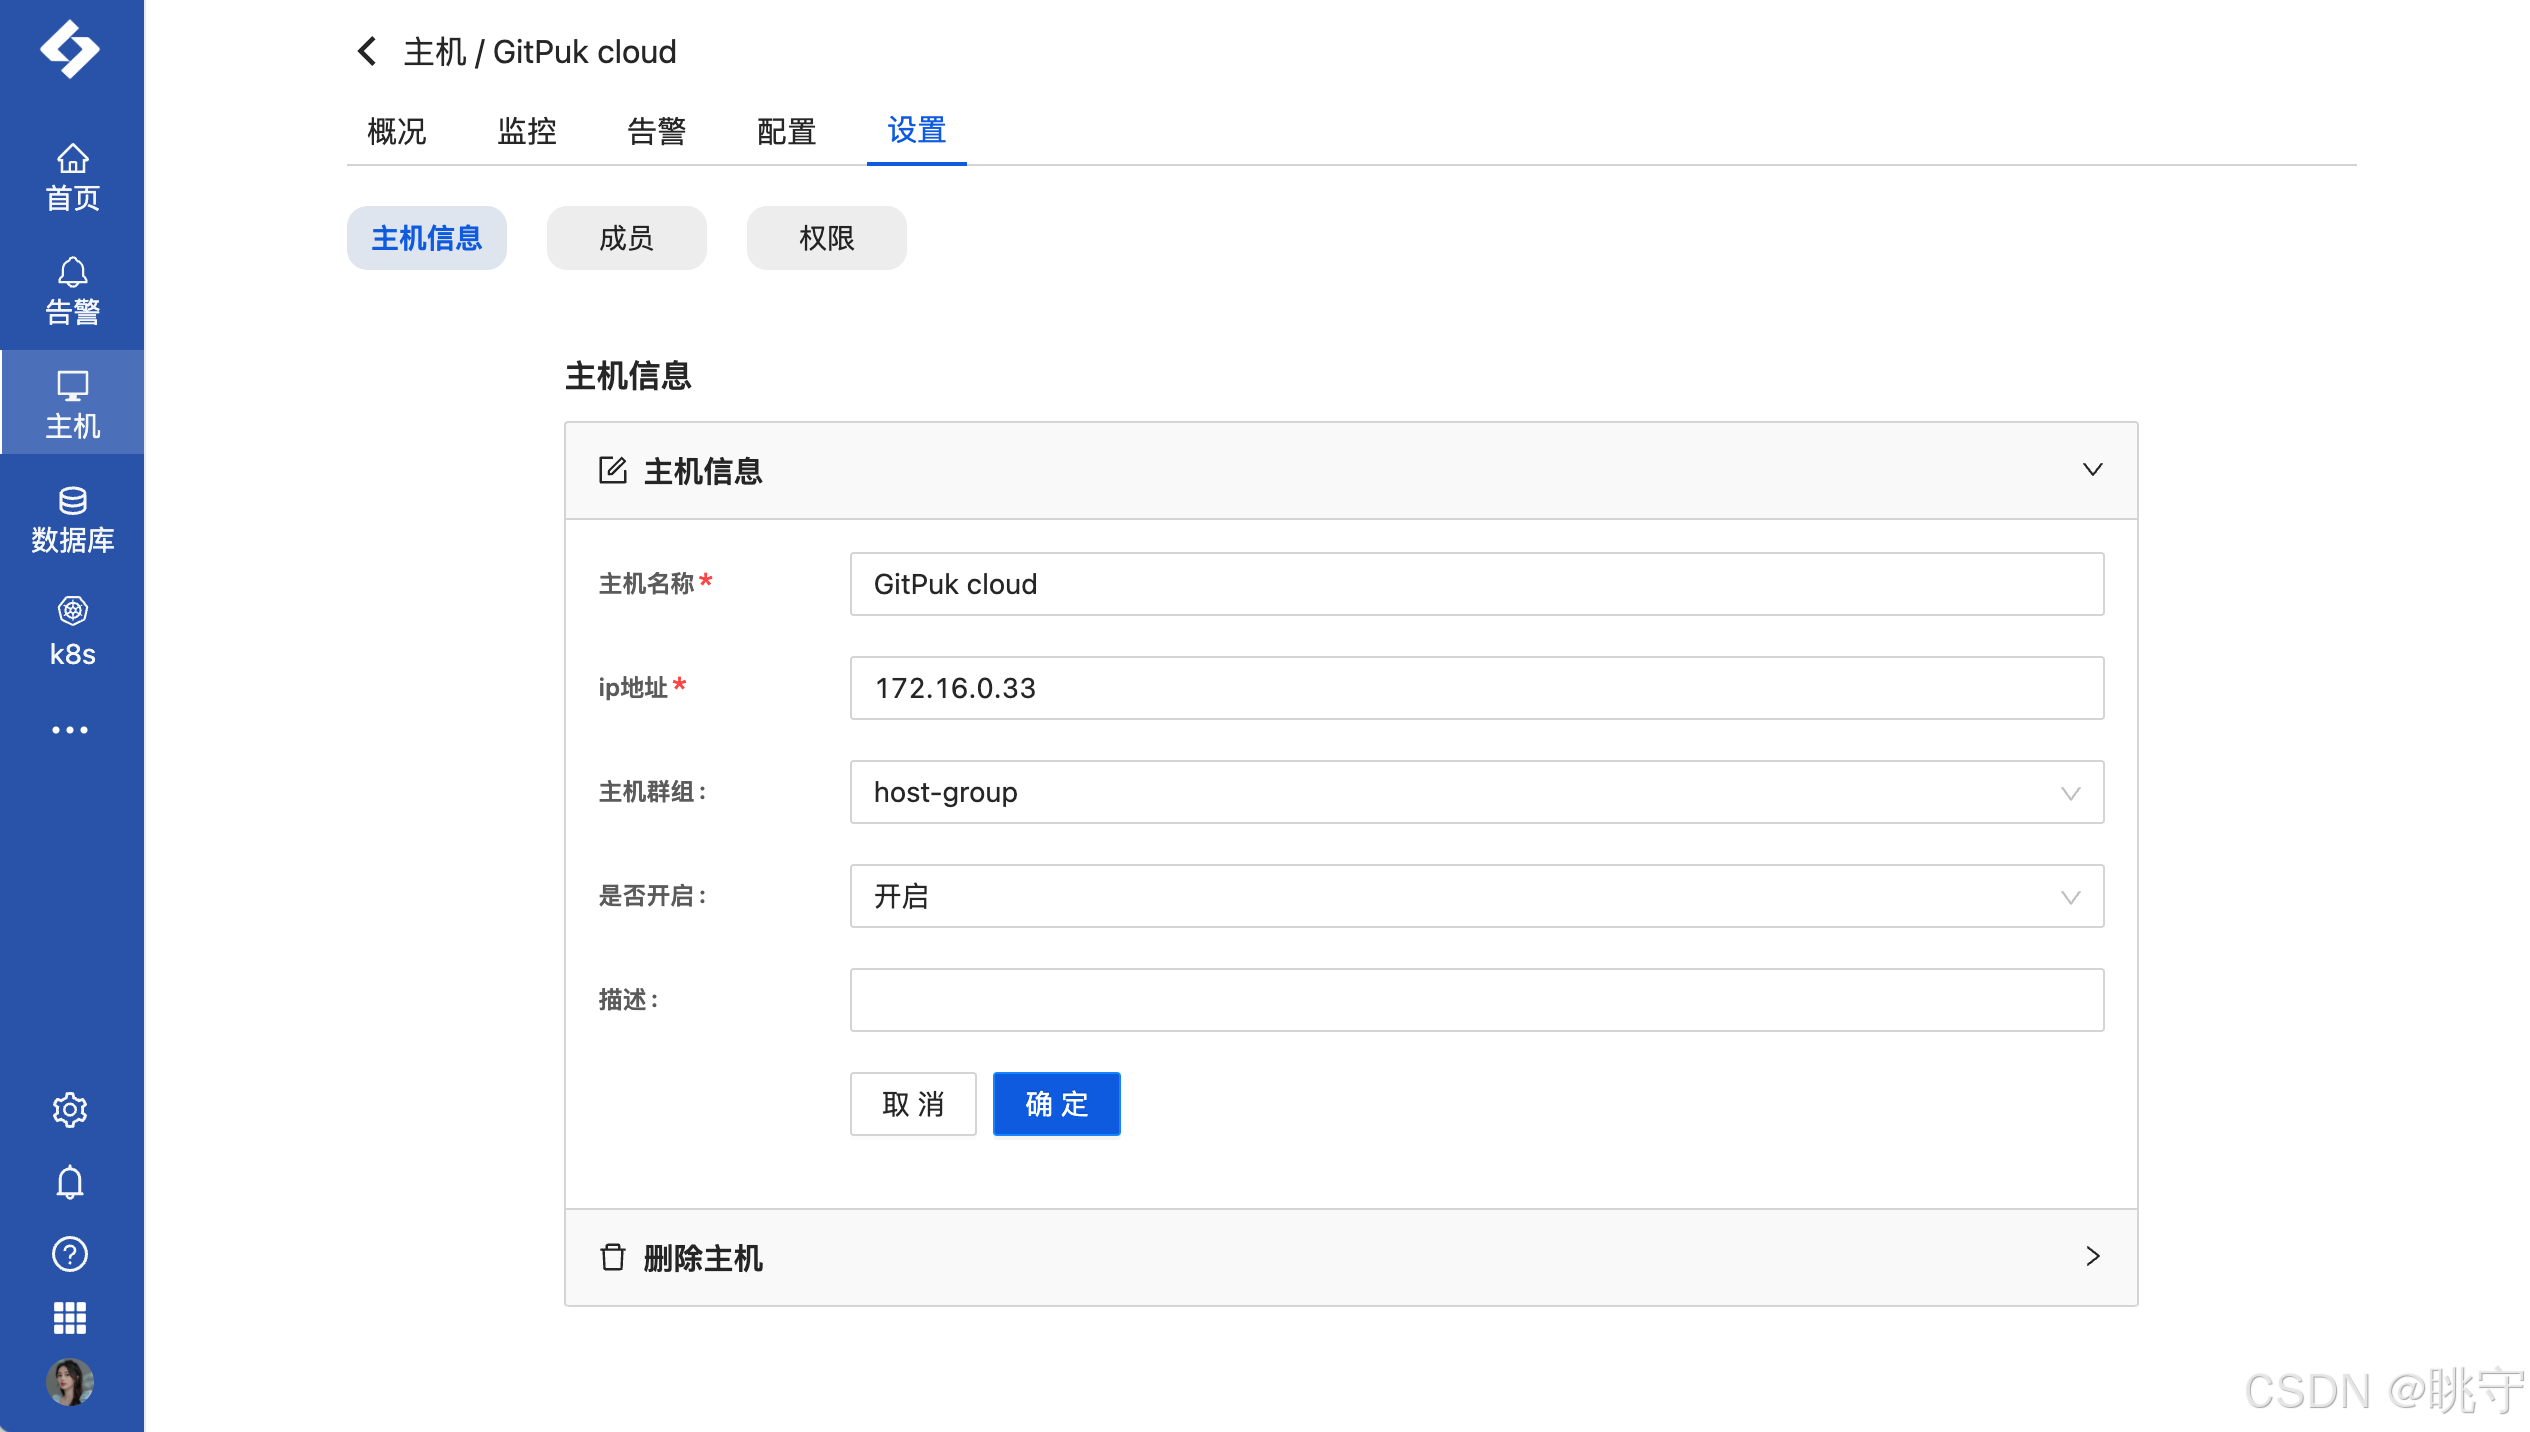Expand the 删除主机 panel chevron
The height and width of the screenshot is (1432, 2530).
[x=2093, y=1256]
